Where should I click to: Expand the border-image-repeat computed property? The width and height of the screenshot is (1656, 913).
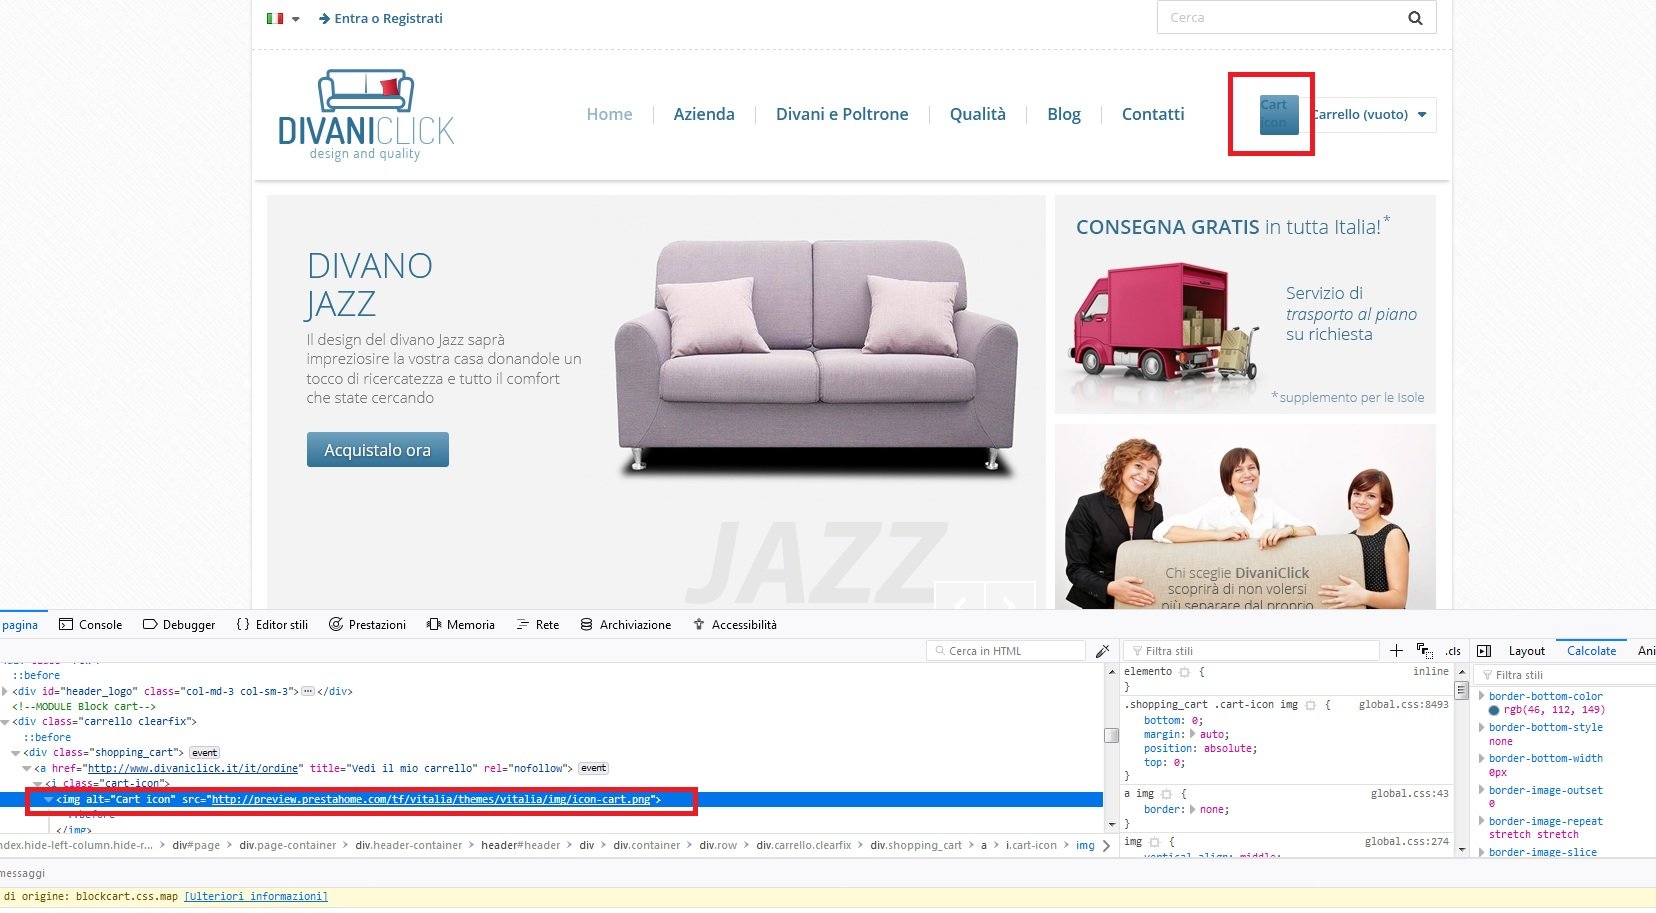(1482, 821)
